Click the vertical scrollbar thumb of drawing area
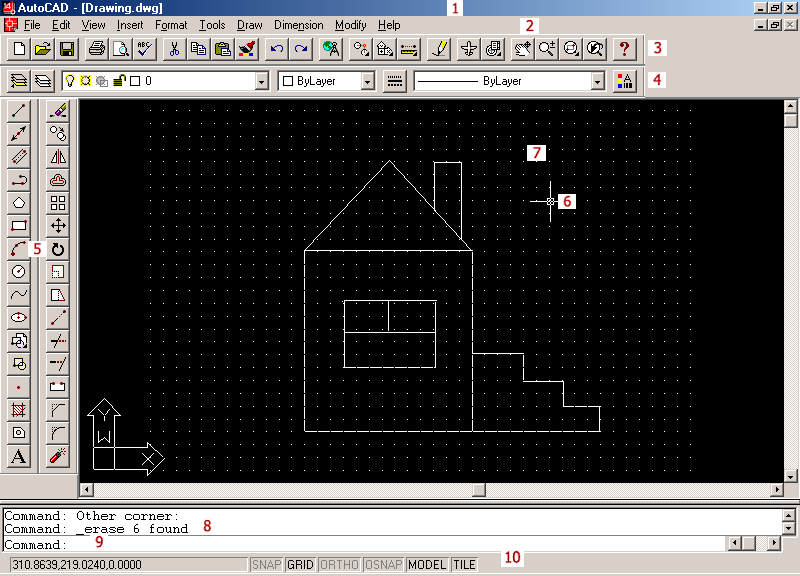This screenshot has height=576, width=800. (x=790, y=120)
